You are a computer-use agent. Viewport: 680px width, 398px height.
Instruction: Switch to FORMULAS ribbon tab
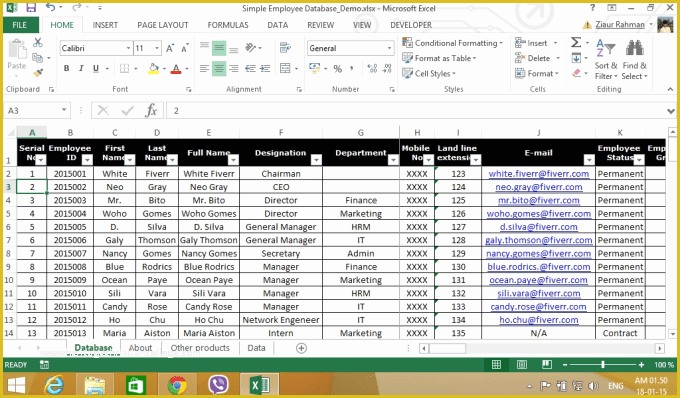[x=228, y=25]
